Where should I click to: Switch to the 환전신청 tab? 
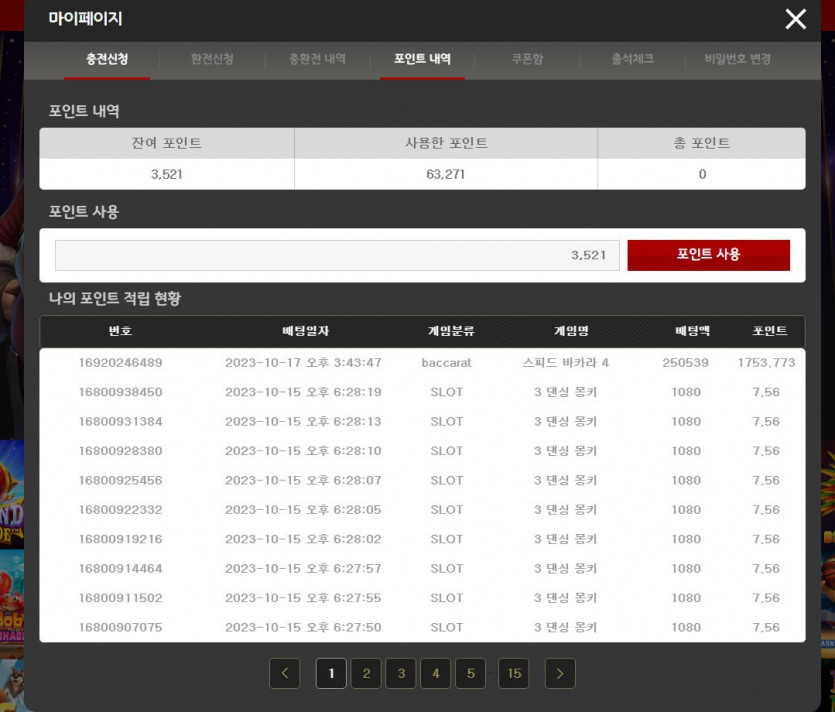point(212,59)
